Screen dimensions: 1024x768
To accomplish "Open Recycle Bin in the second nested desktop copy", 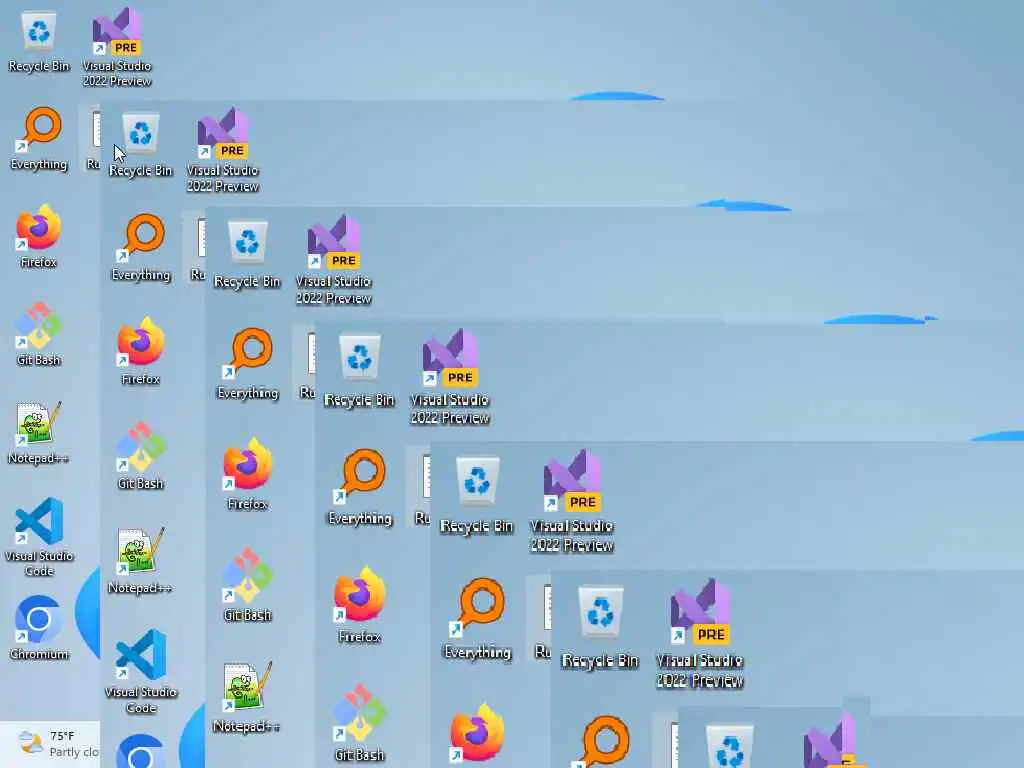I will [x=247, y=255].
